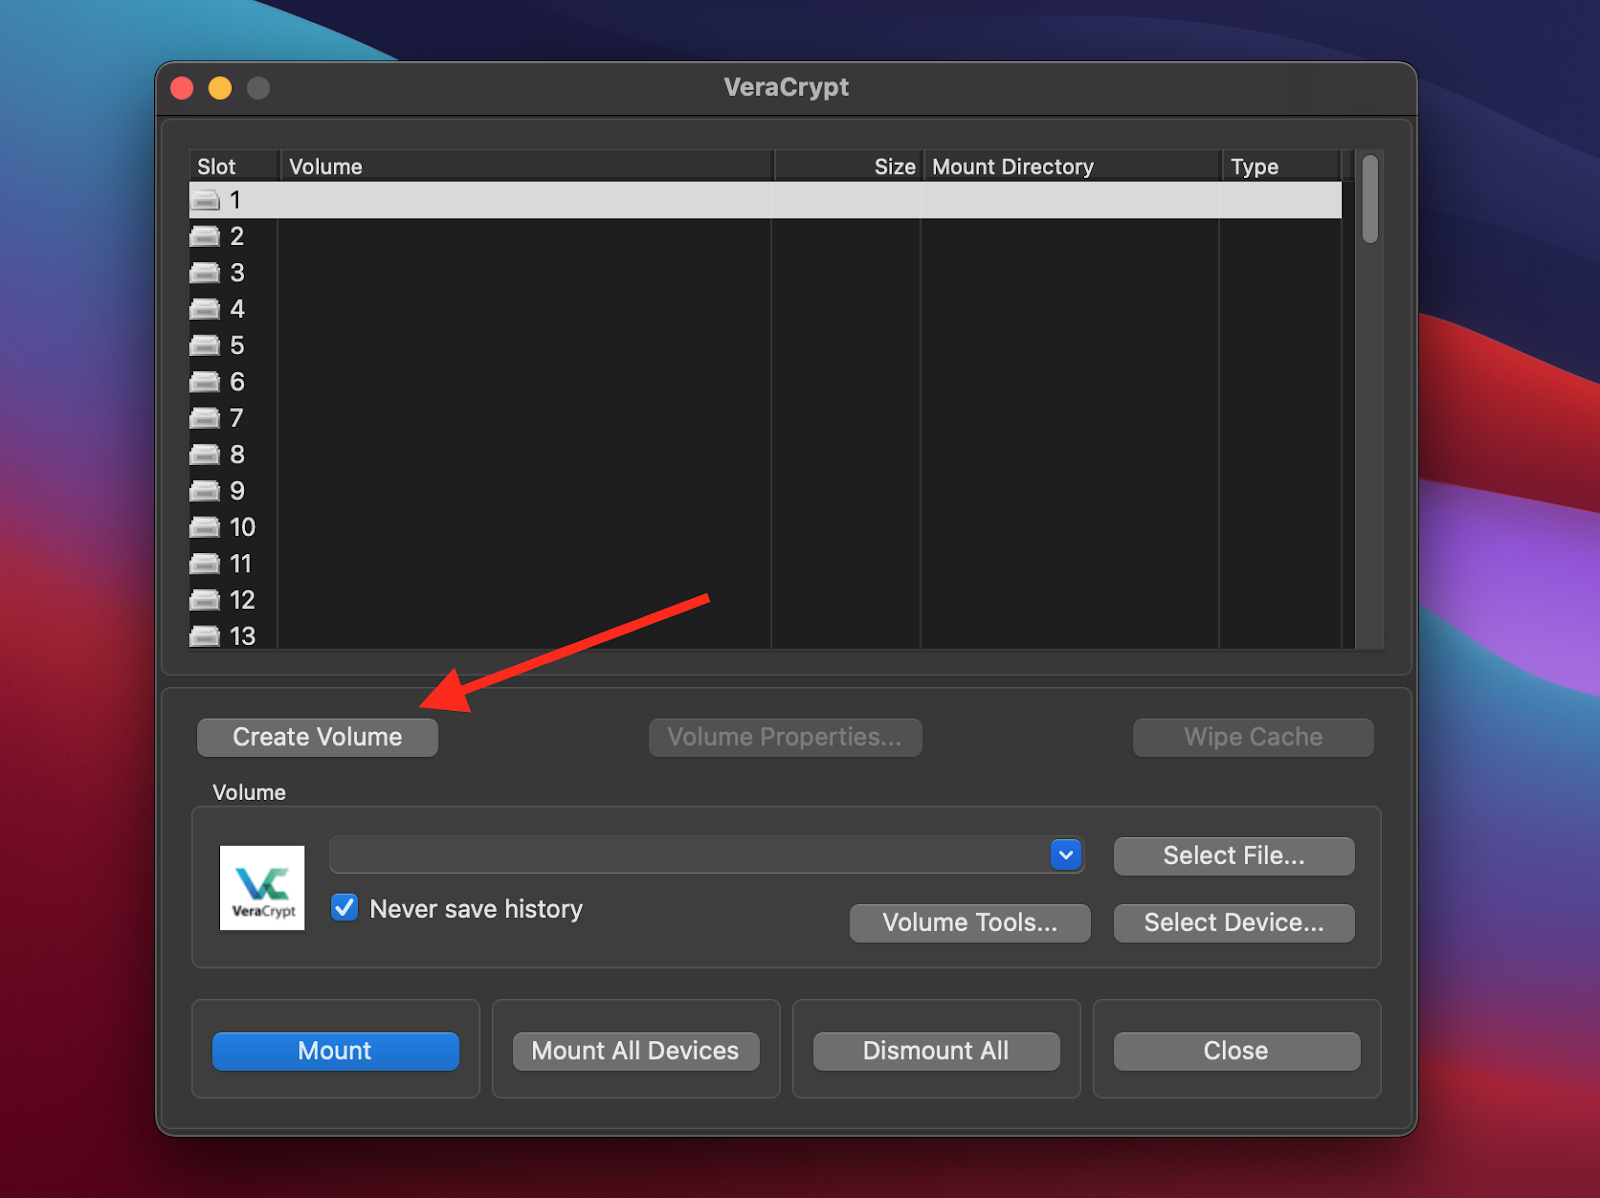Click the Type column header
Screen dimensions: 1600x1198
tap(1281, 166)
